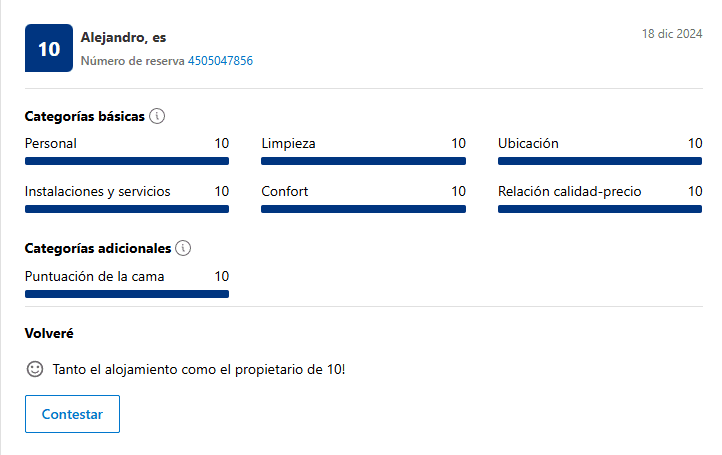Click the review date 18 dic 2024

672,34
